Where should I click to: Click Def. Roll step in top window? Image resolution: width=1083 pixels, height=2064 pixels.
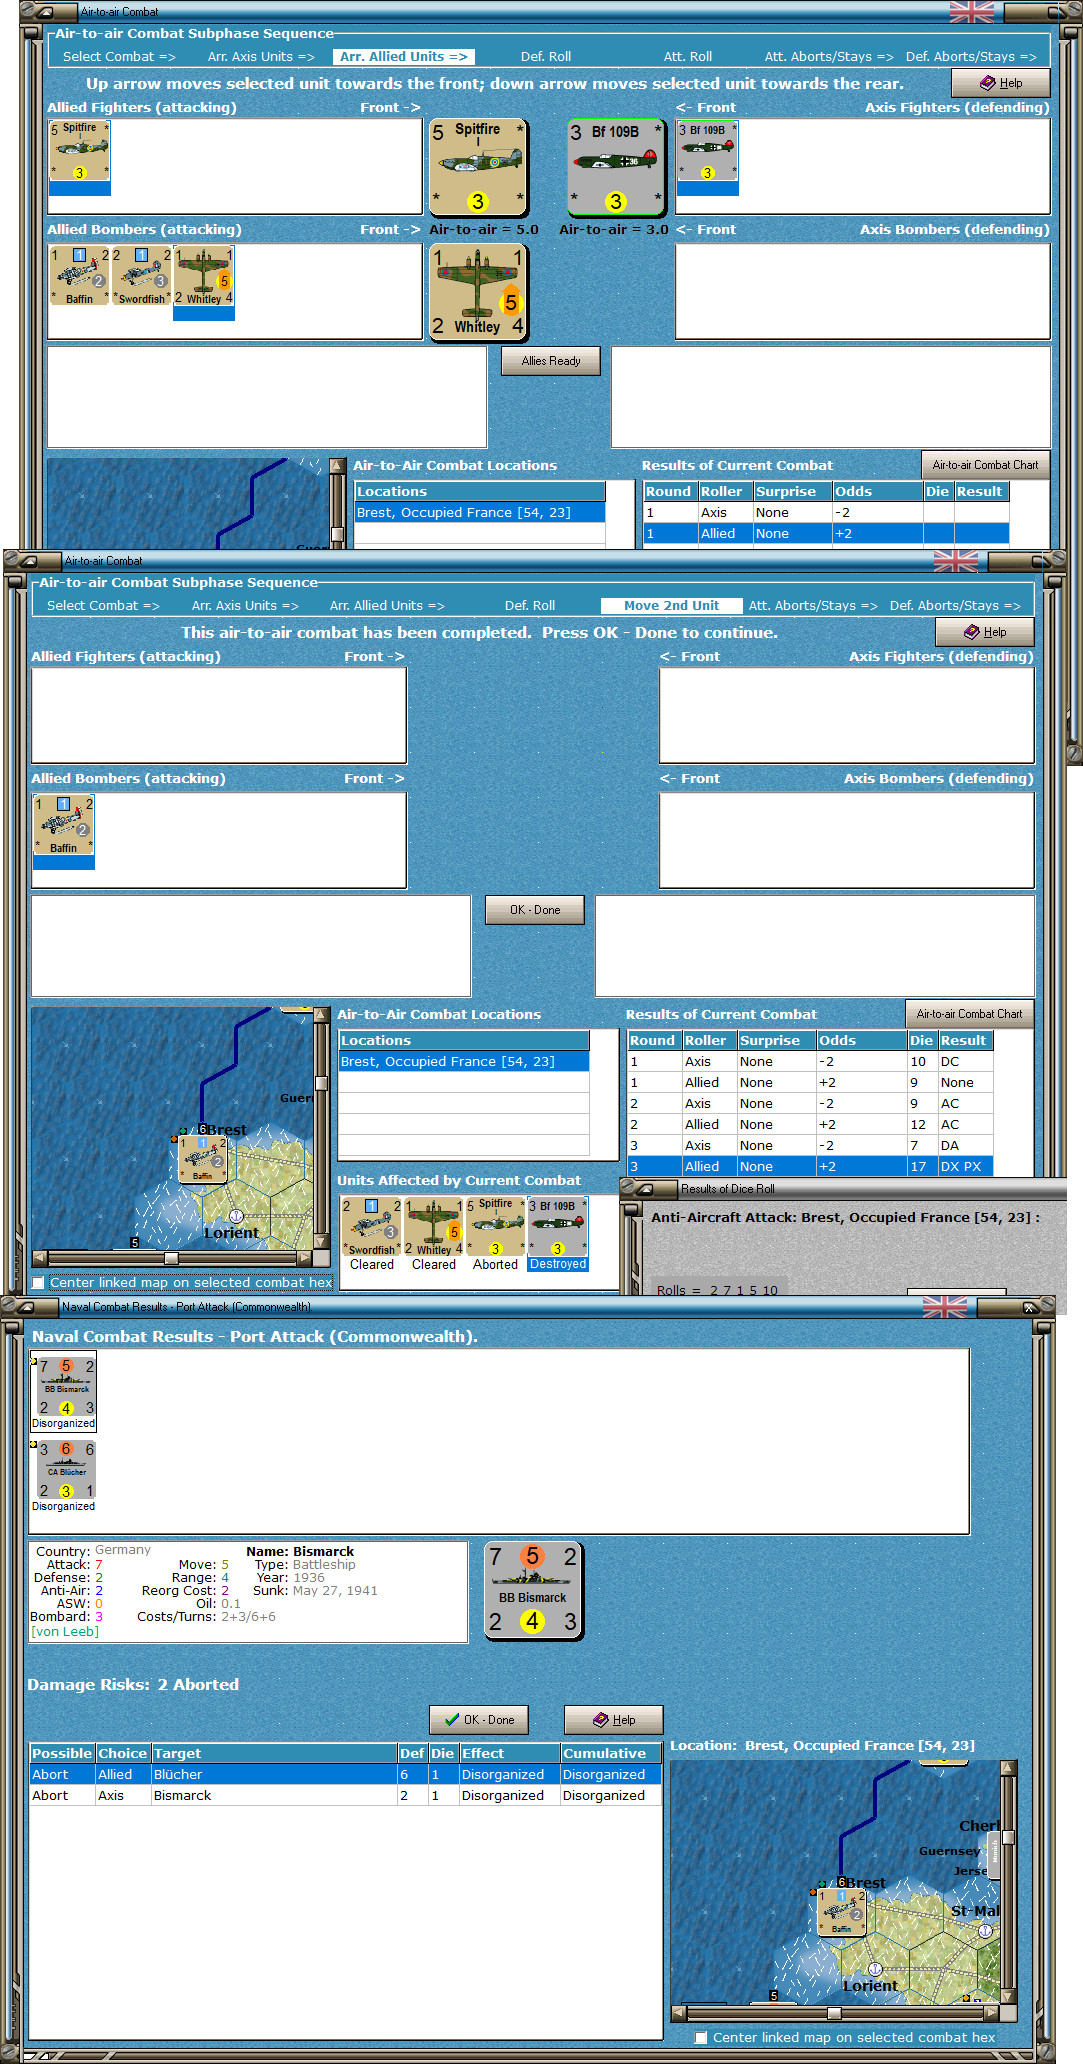point(546,57)
